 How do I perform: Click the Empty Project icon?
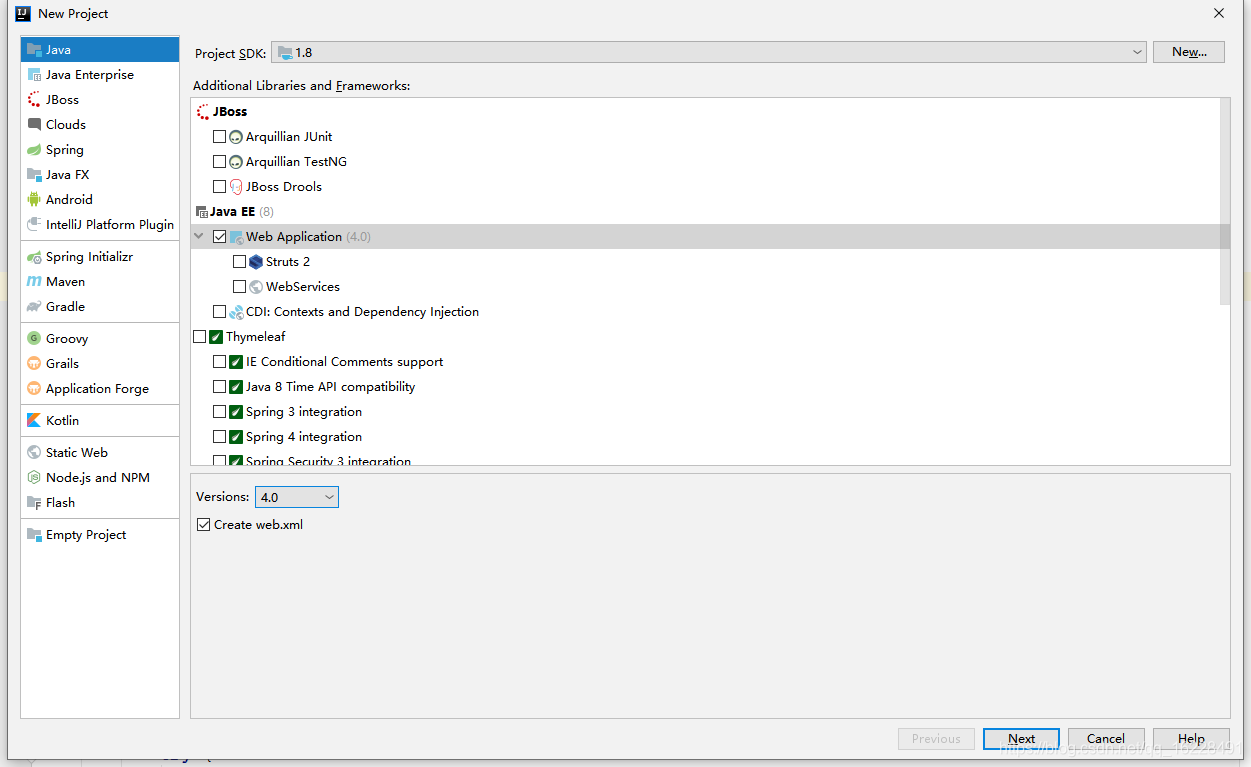coord(34,534)
